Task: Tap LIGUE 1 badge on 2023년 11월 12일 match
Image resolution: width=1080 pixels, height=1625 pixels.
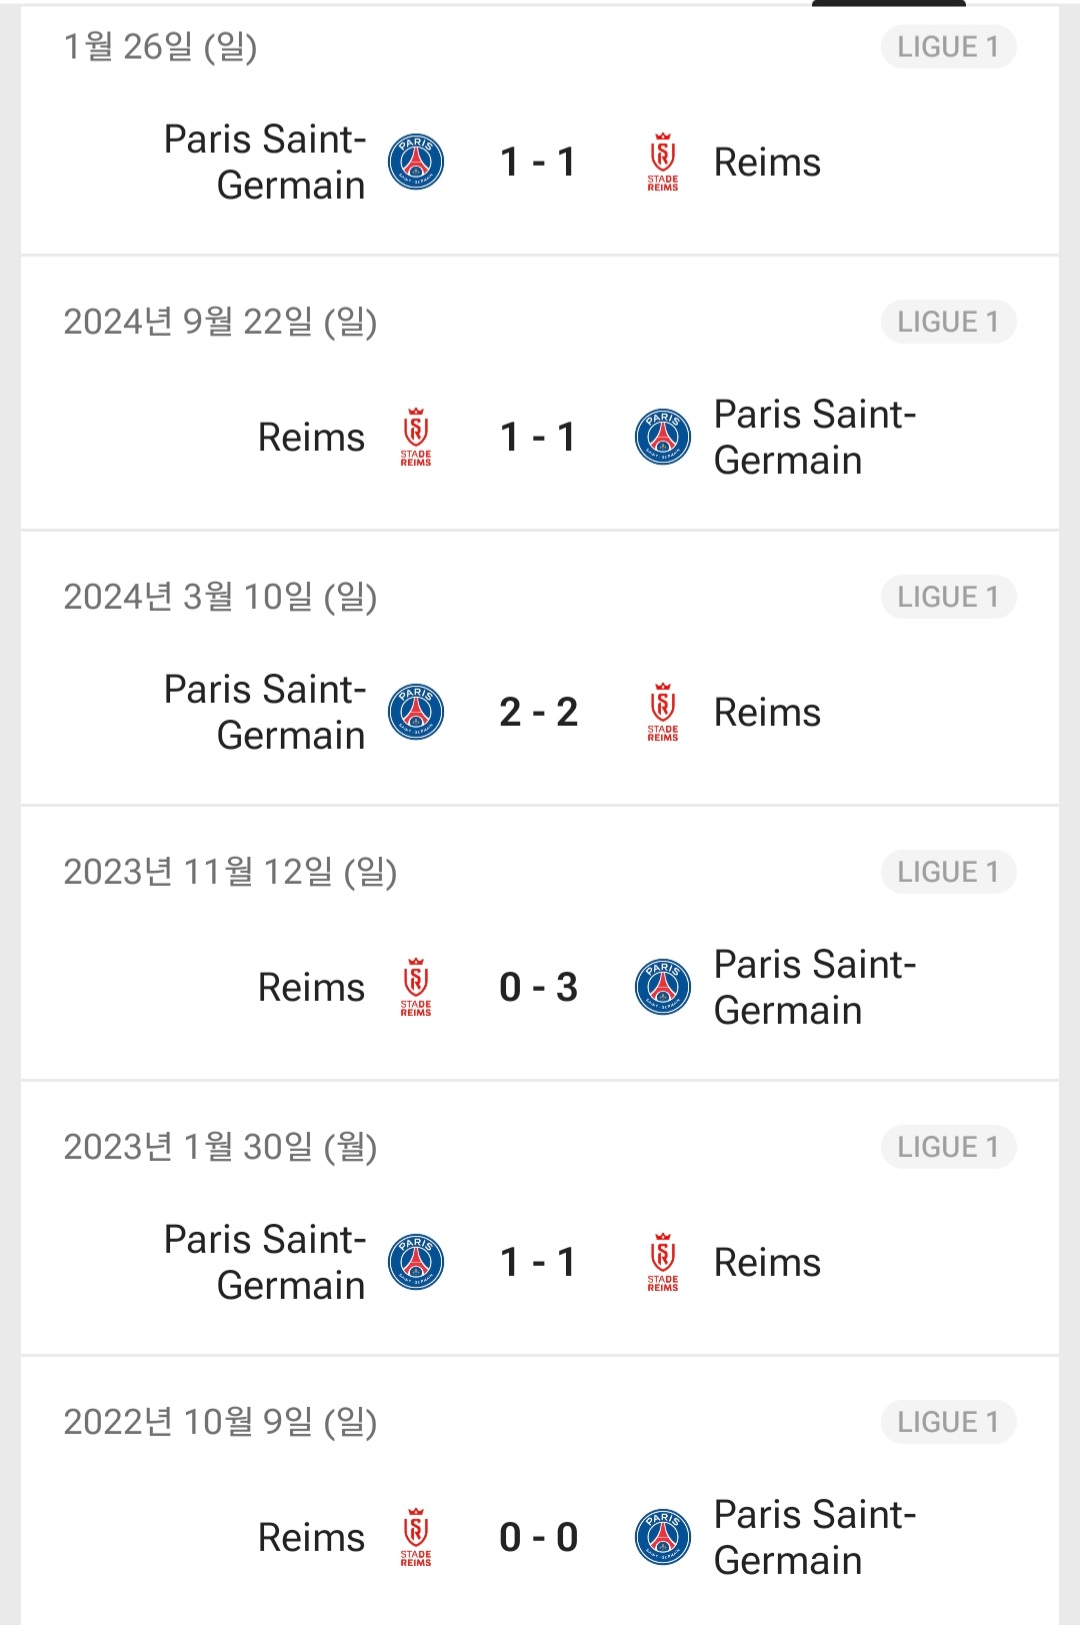Action: pos(948,872)
